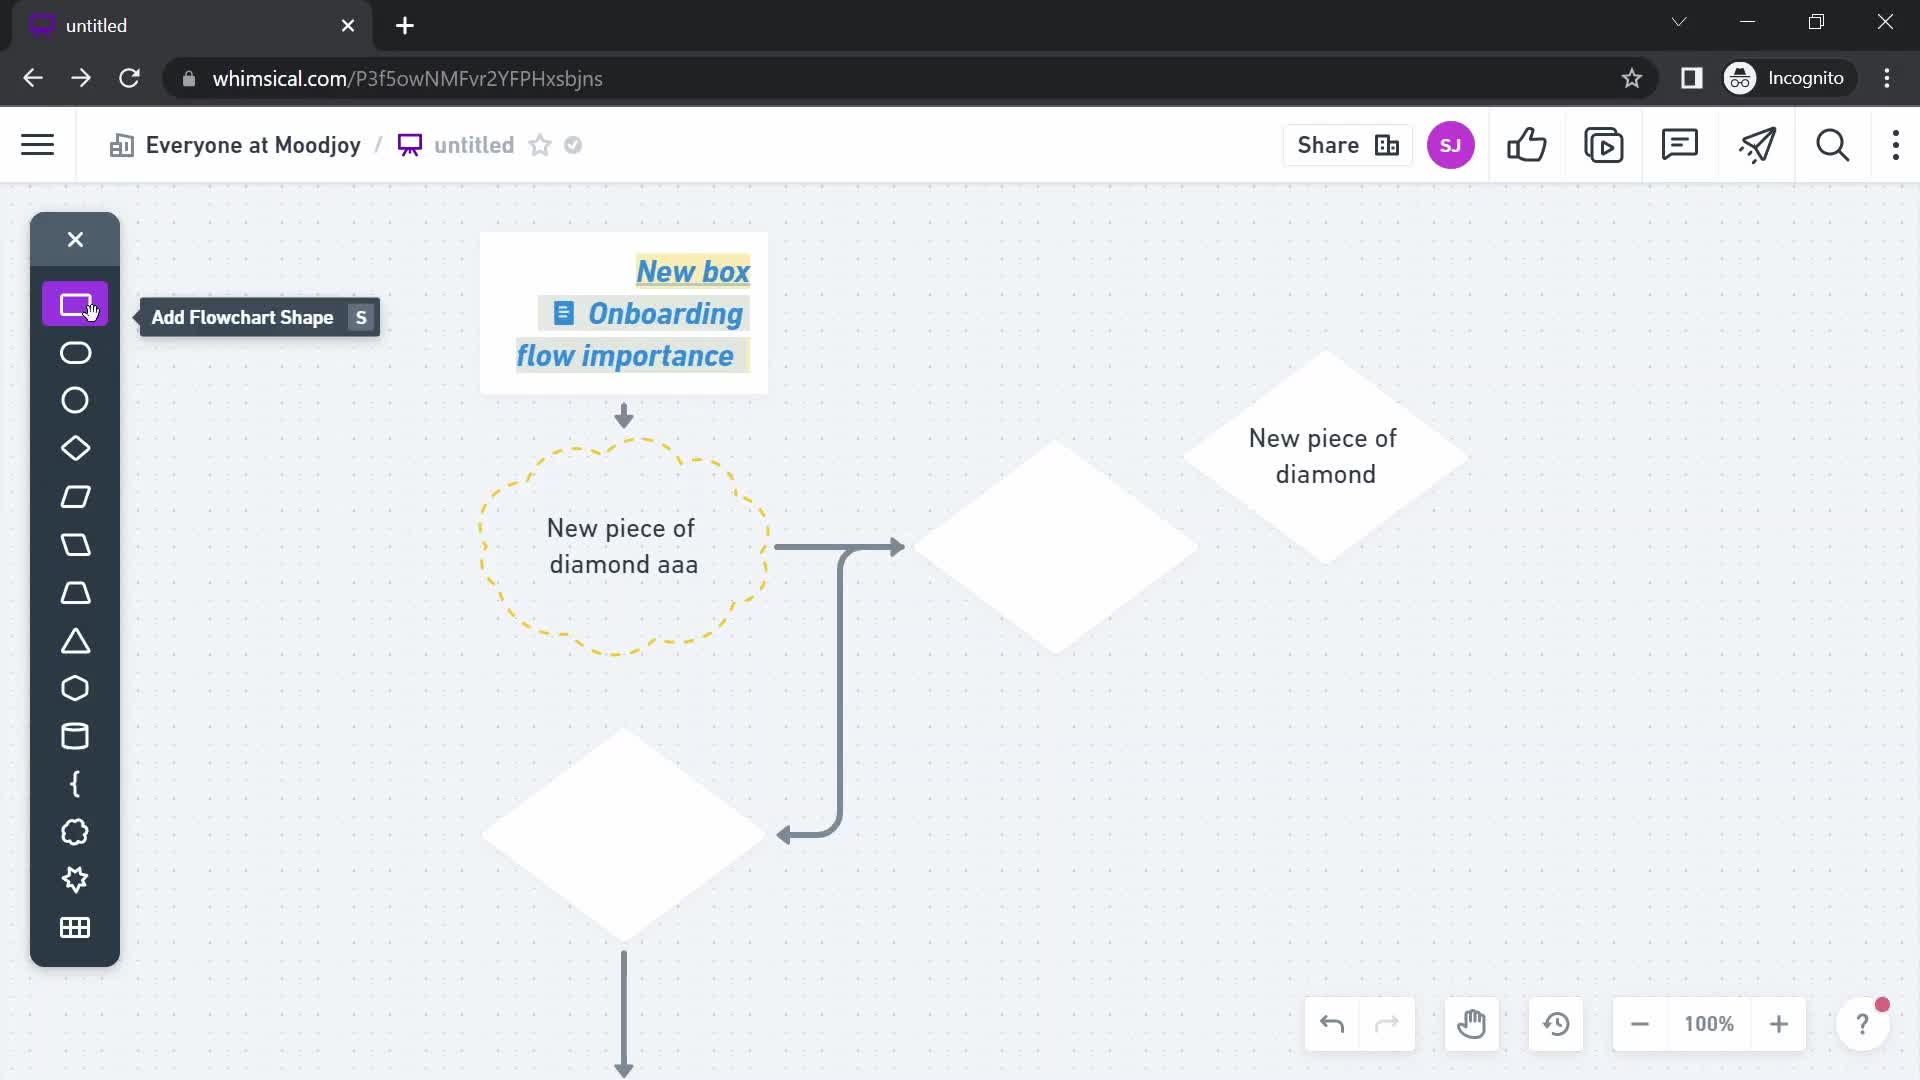The image size is (1920, 1080).
Task: Select the Table/grid shape tool
Action: tap(75, 928)
